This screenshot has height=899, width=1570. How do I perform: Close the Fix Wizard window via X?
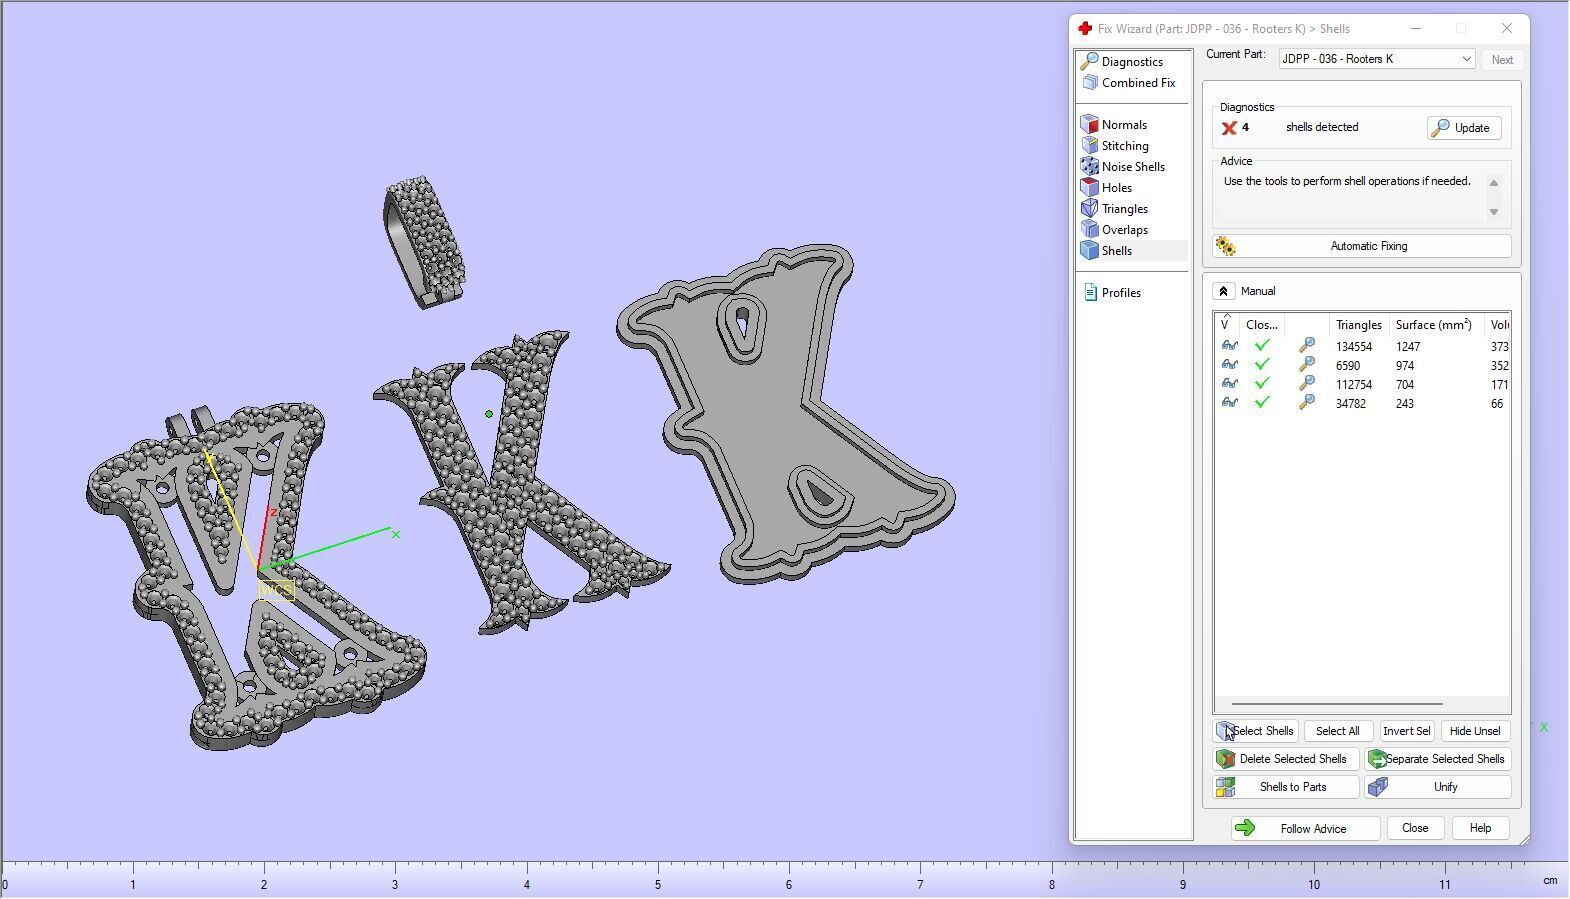point(1507,29)
